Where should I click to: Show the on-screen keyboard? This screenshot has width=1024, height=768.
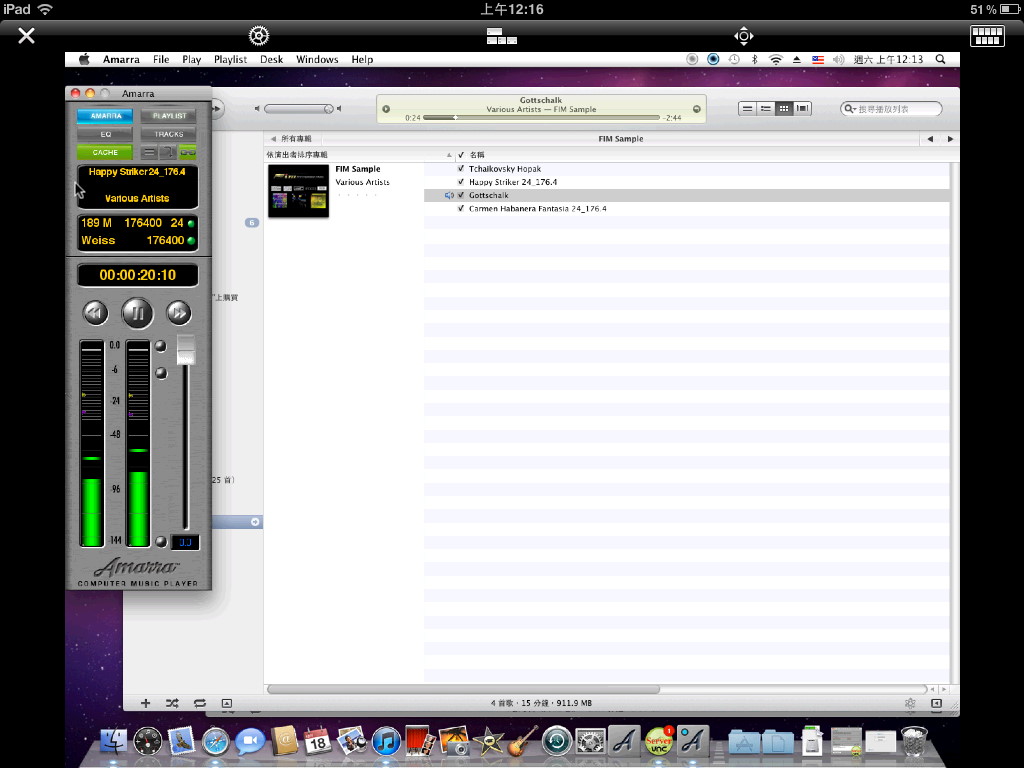point(987,36)
